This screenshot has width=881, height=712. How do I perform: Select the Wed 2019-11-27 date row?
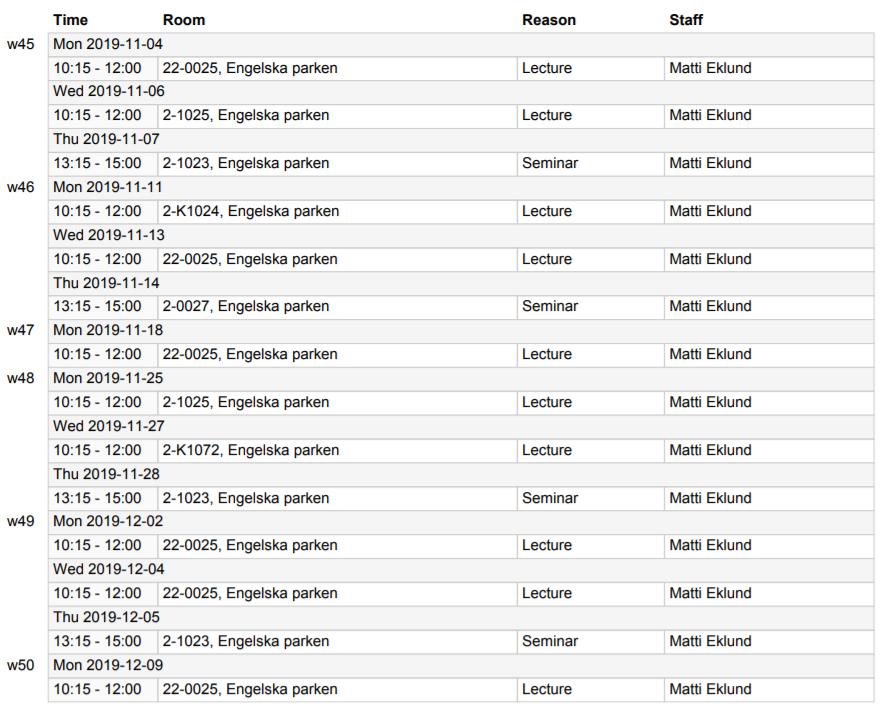(461, 427)
